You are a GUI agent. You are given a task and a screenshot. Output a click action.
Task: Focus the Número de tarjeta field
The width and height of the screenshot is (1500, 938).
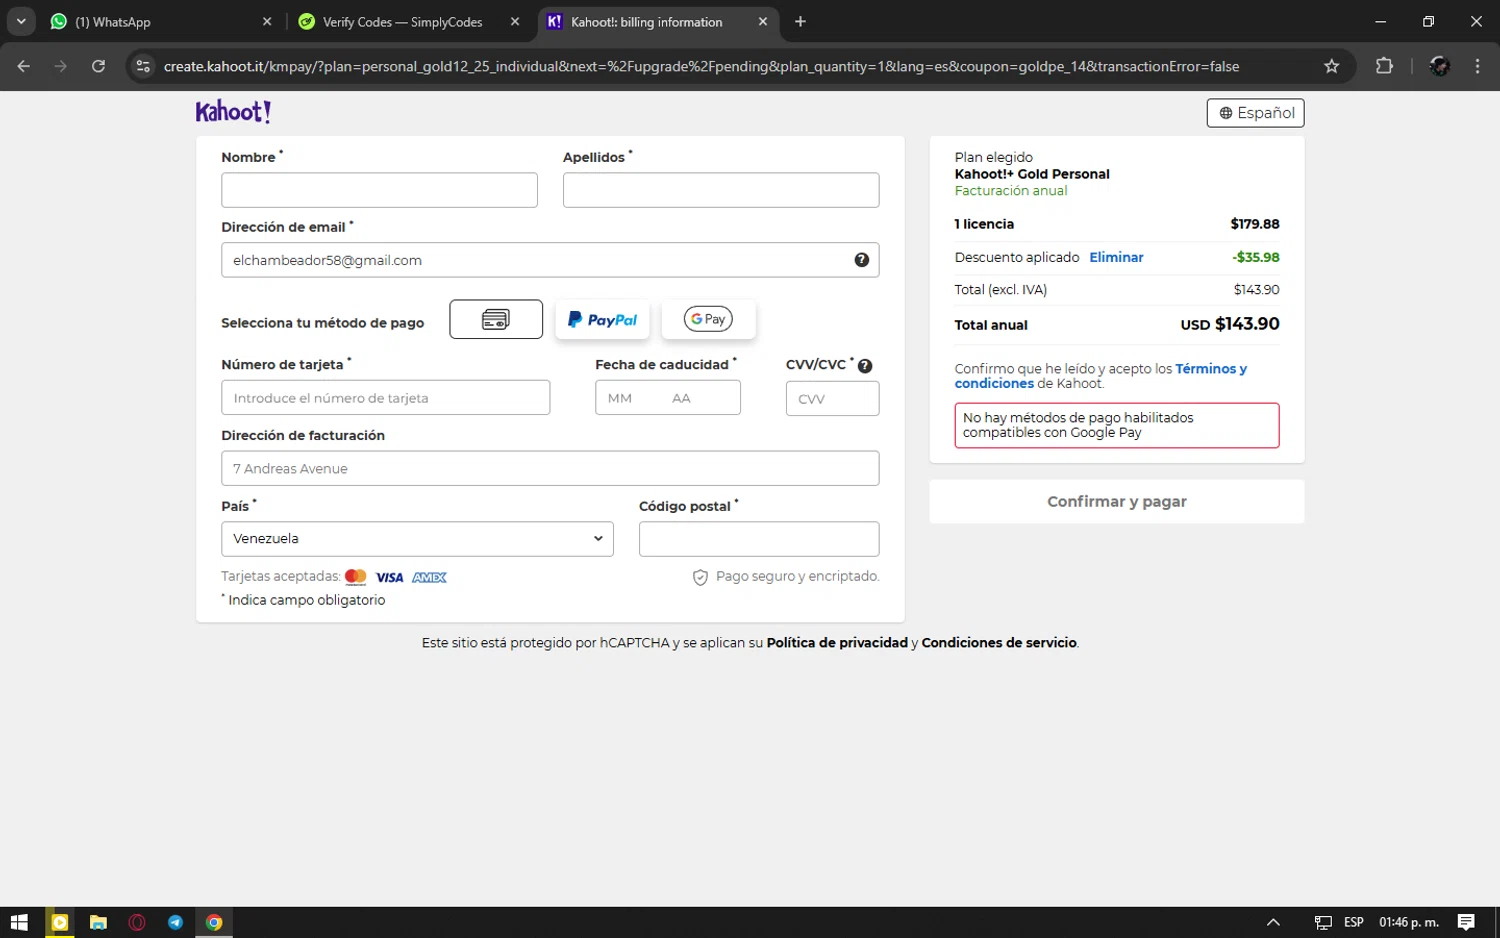pyautogui.click(x=385, y=398)
